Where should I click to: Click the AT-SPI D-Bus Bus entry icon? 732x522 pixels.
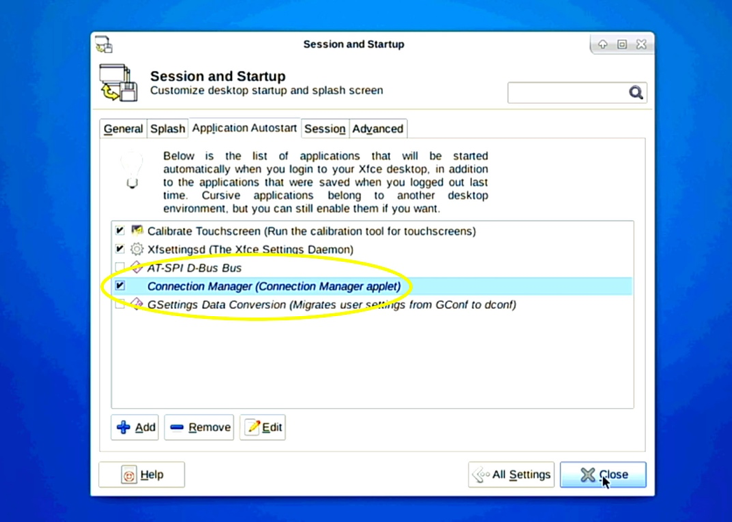point(137,268)
